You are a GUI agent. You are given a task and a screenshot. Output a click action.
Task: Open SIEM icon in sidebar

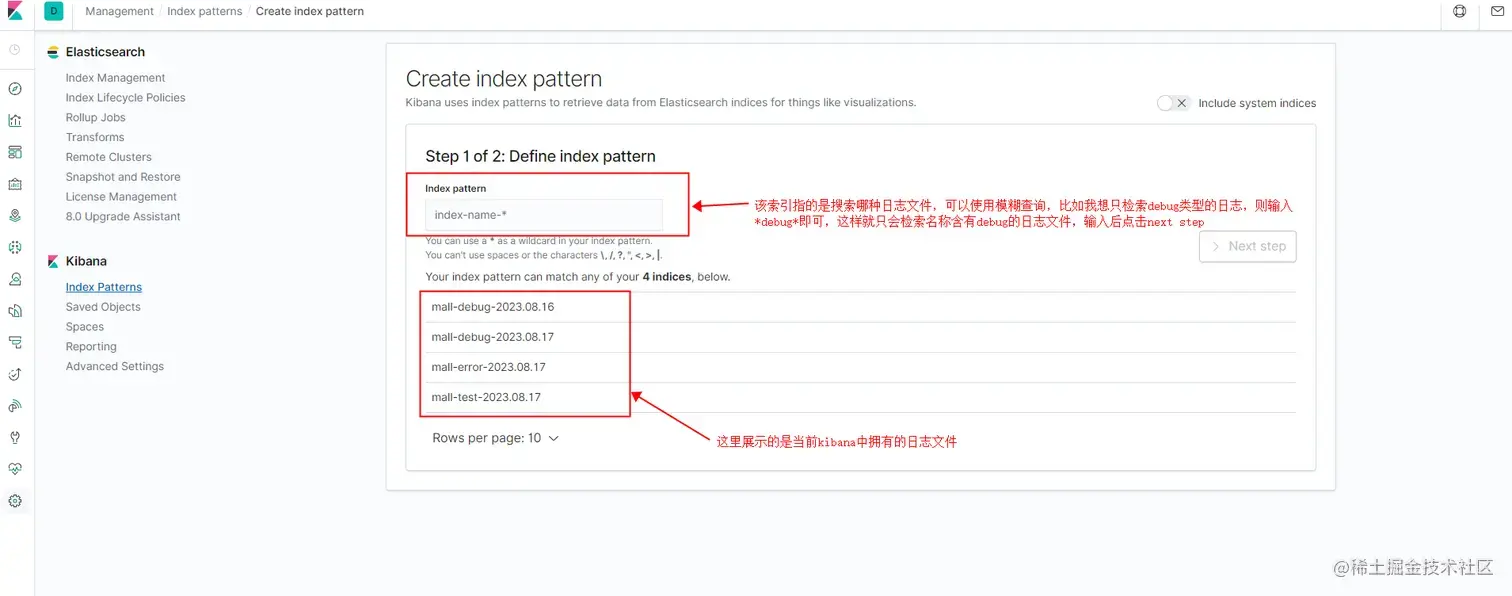[15, 406]
